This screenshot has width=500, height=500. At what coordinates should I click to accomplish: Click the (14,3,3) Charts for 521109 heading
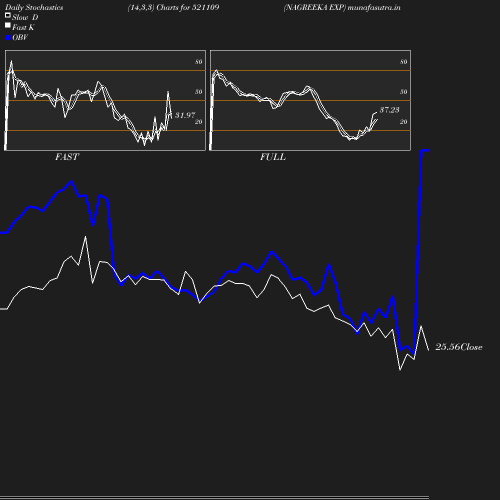[173, 7]
